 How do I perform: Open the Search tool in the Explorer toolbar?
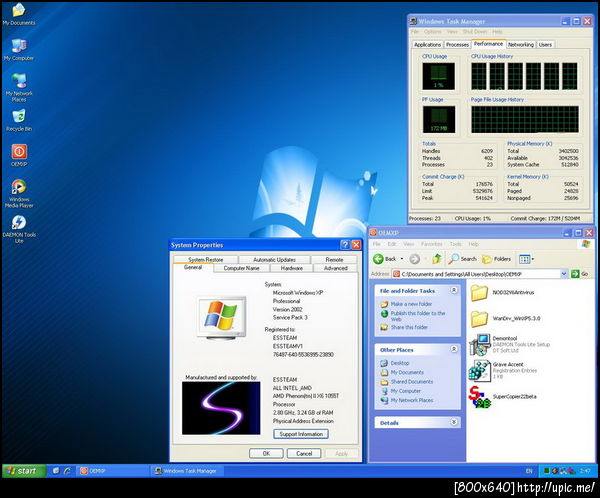(463, 259)
